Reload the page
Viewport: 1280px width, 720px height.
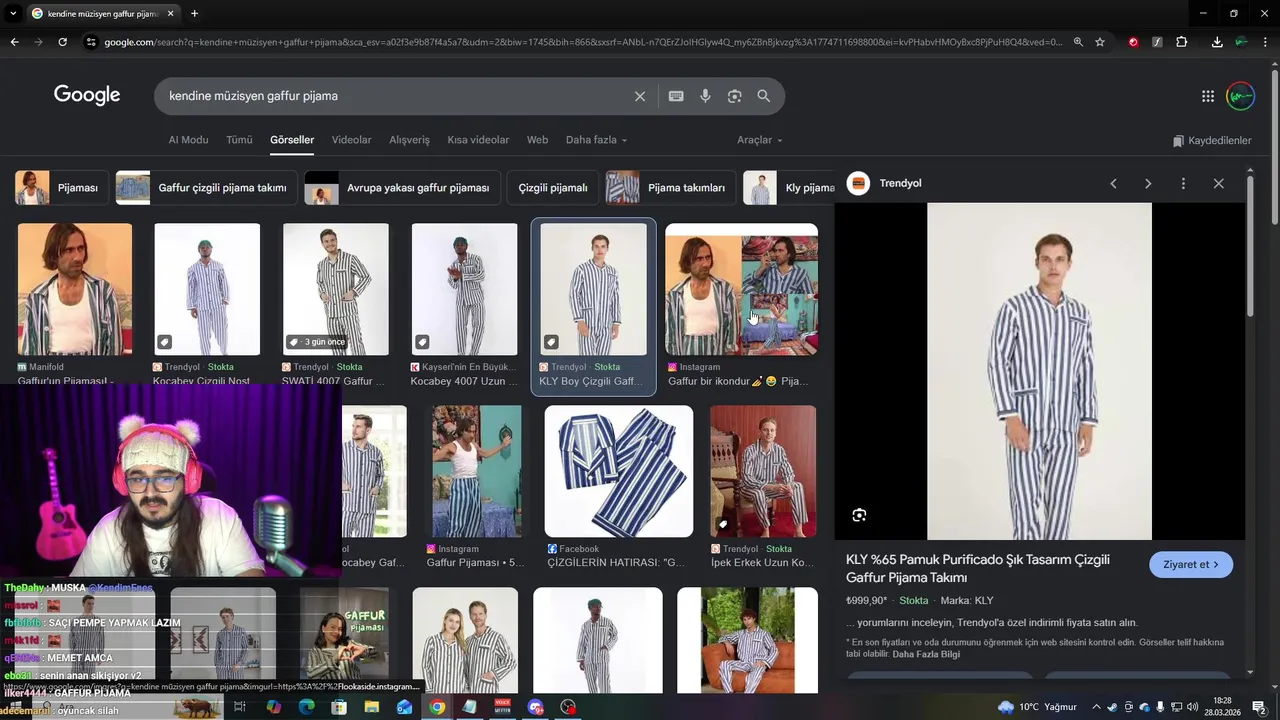(62, 42)
